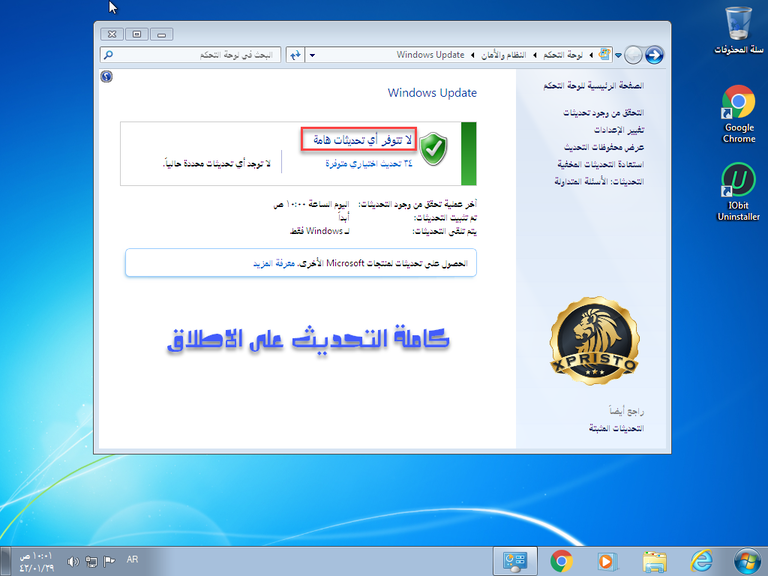Go back using the blue arrow button
This screenshot has height=576, width=768.
(654, 55)
